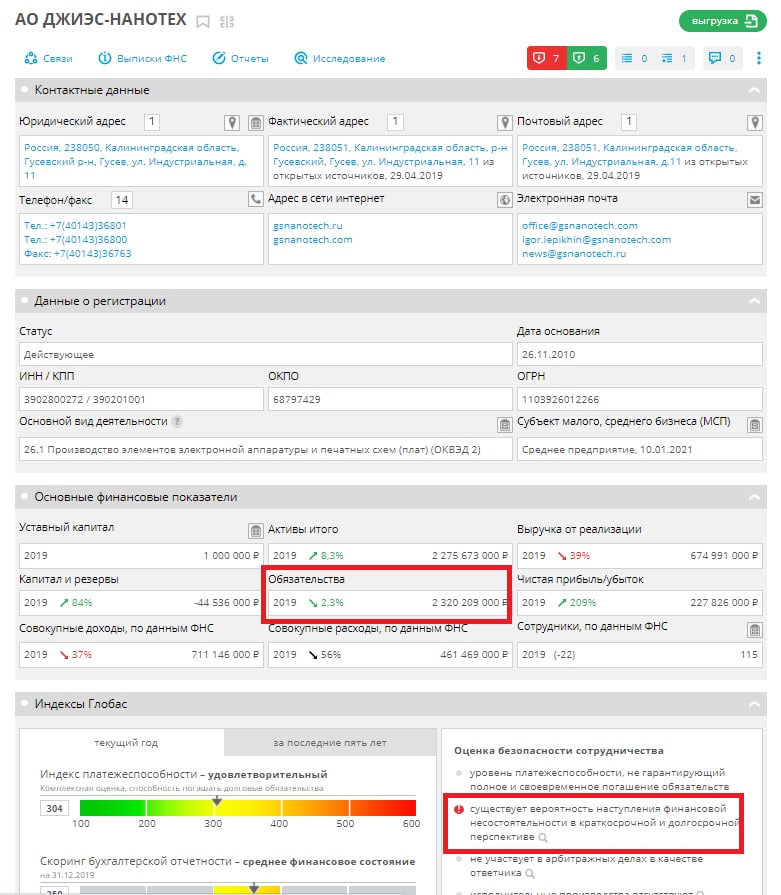Open magnifier next to арбитражных делах item

tap(530, 873)
